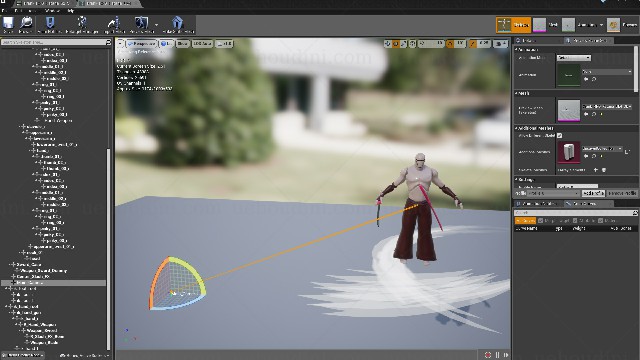Viewport: 640px width, 360px height.
Task: Switch to Animation editing mode
Action: point(579,25)
